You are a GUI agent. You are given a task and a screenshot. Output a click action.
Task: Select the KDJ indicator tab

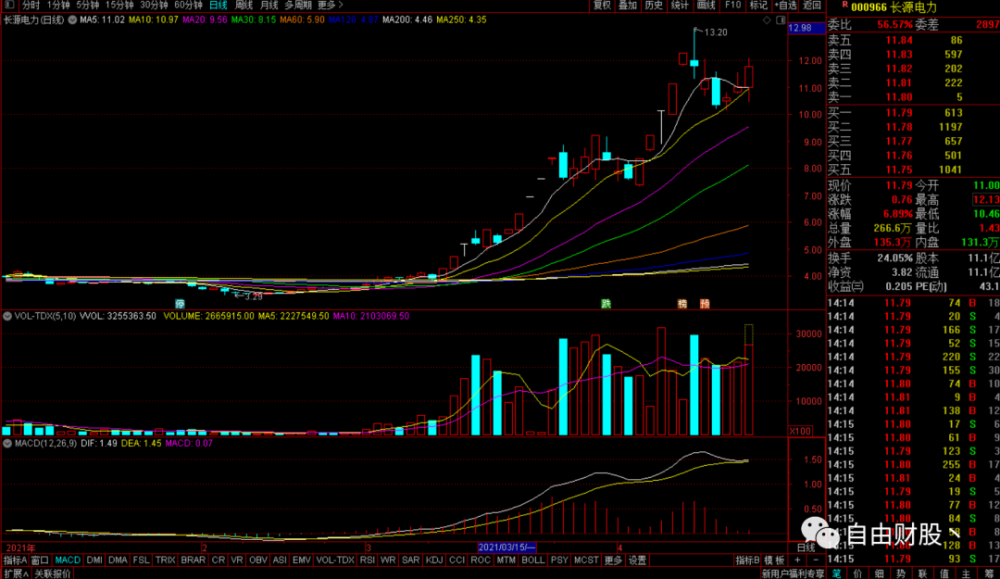[x=434, y=560]
